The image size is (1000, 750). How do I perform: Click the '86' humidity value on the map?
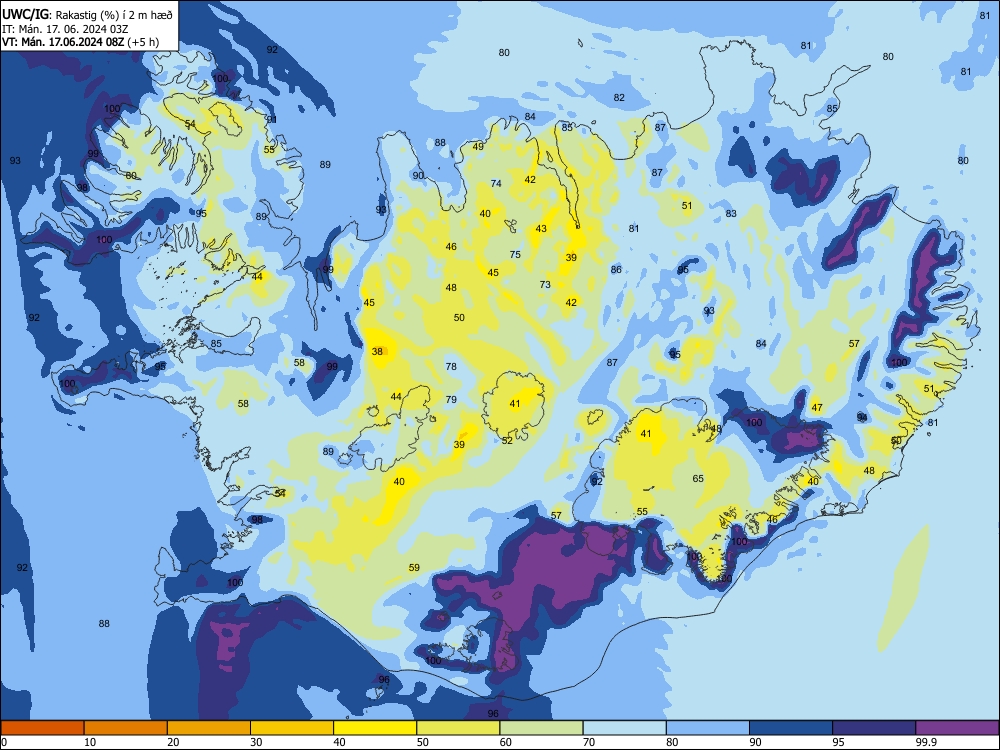615,270
